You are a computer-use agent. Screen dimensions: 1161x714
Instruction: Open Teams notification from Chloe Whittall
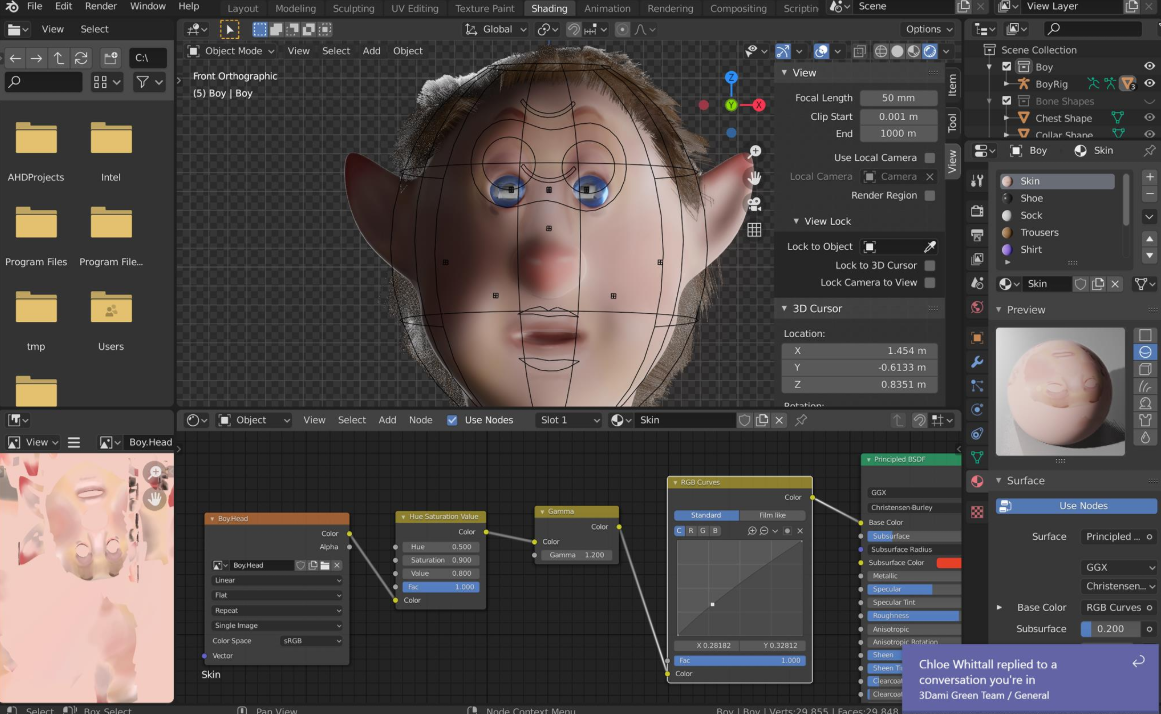click(1031, 679)
